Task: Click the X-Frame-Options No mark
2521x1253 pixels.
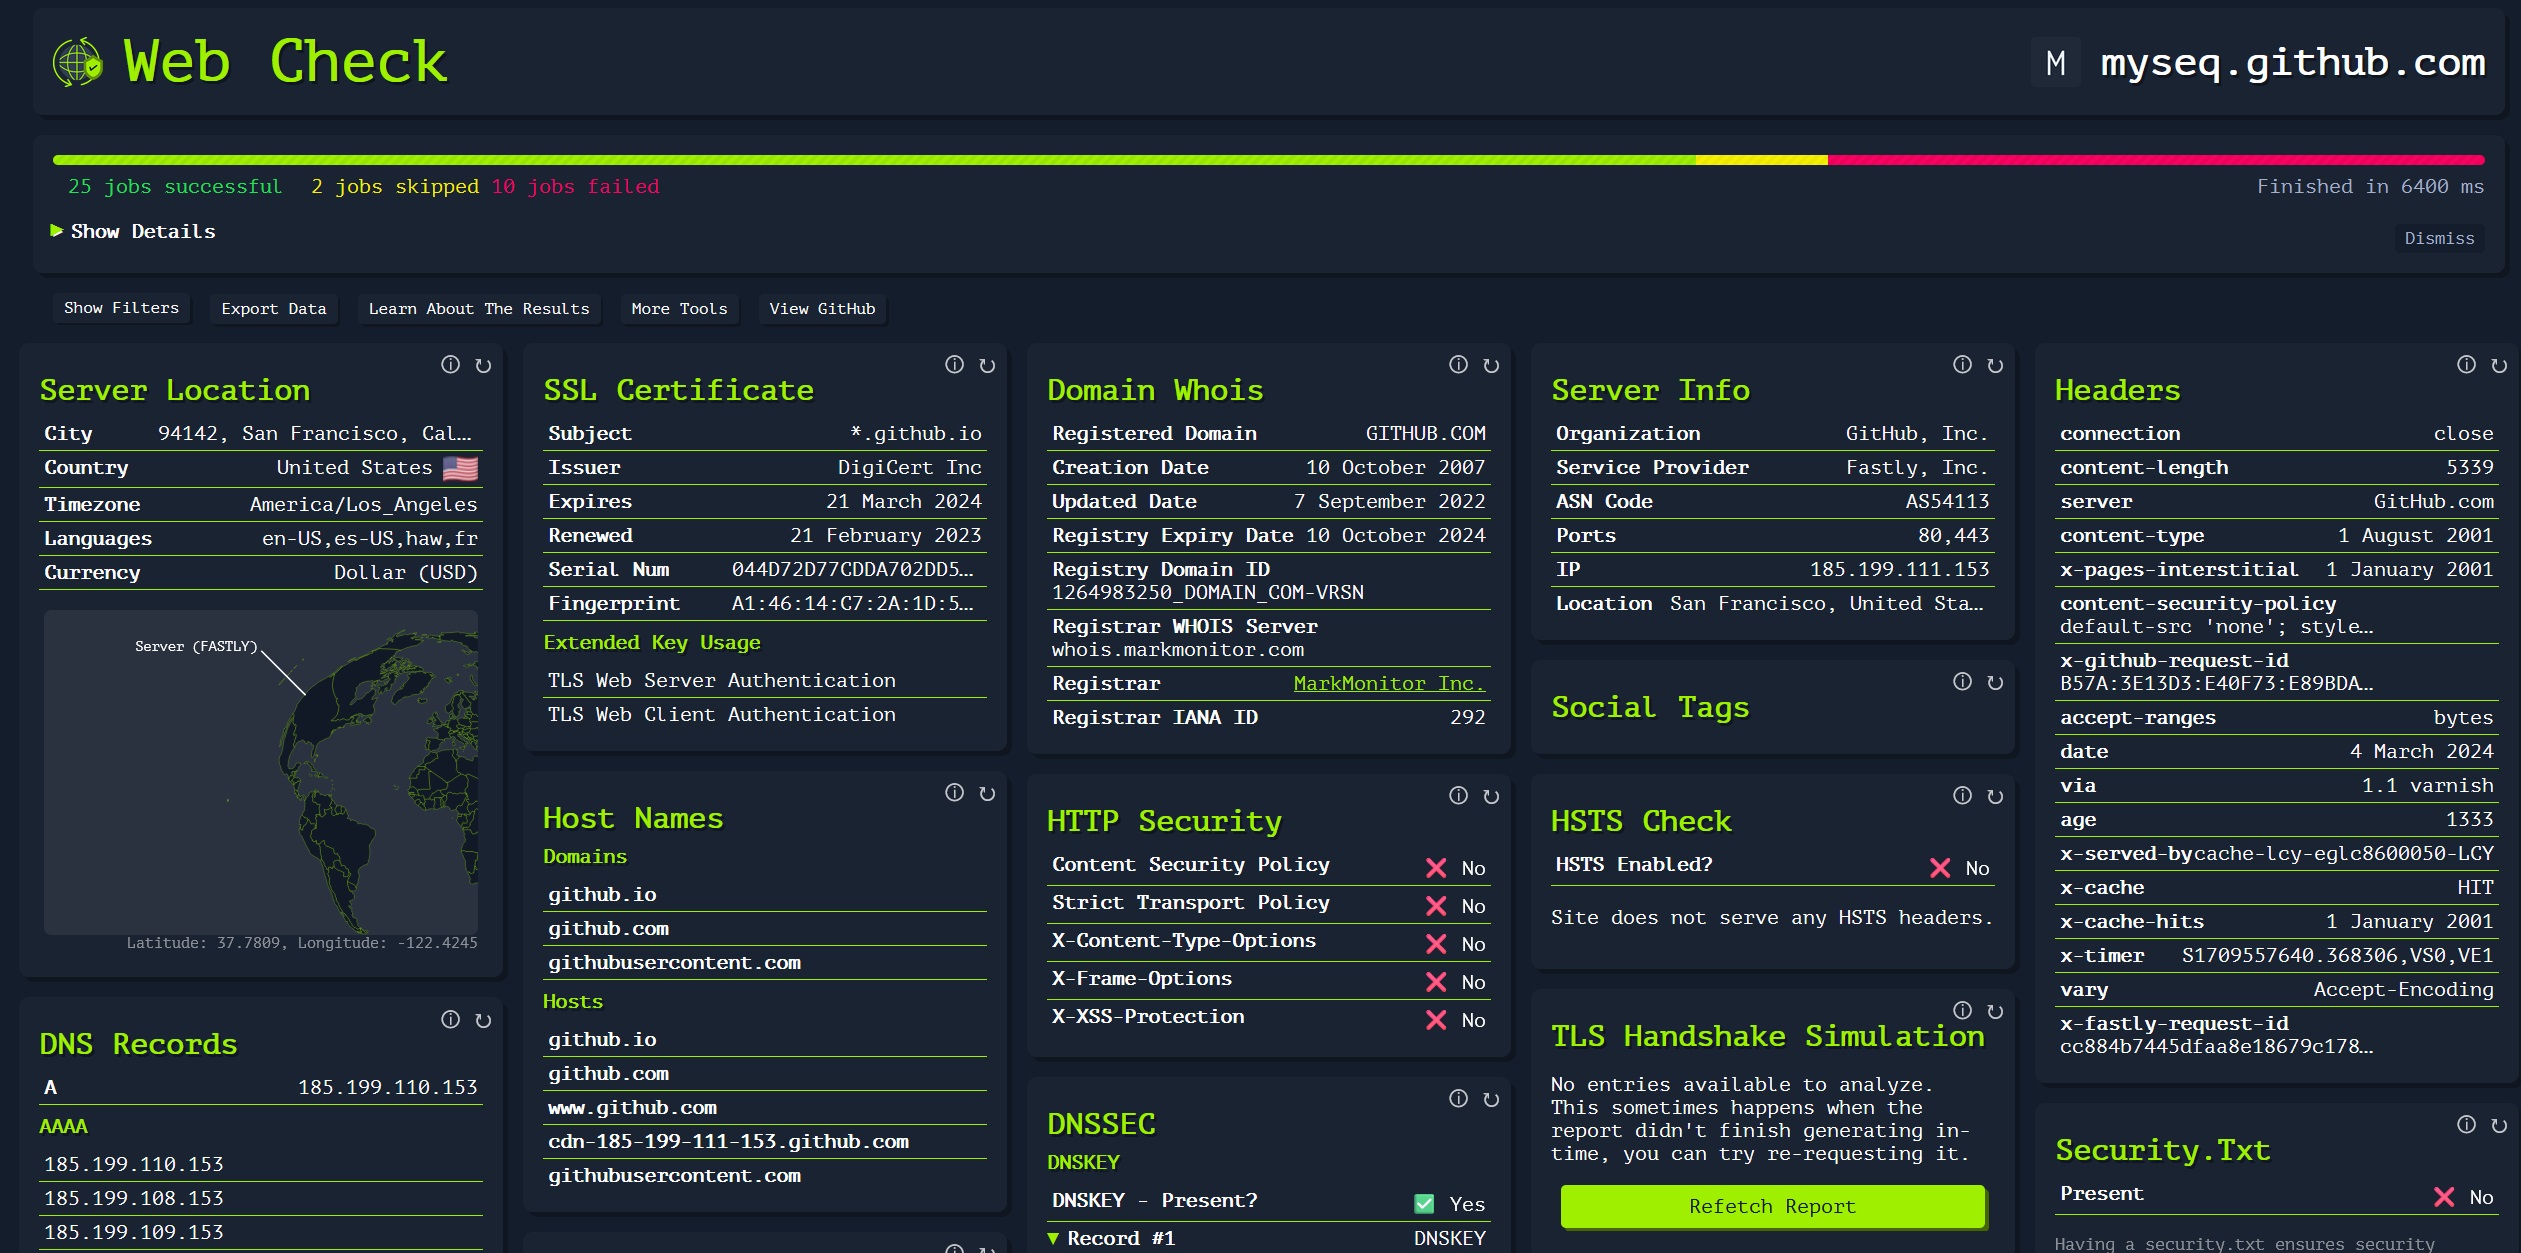Action: [1436, 982]
